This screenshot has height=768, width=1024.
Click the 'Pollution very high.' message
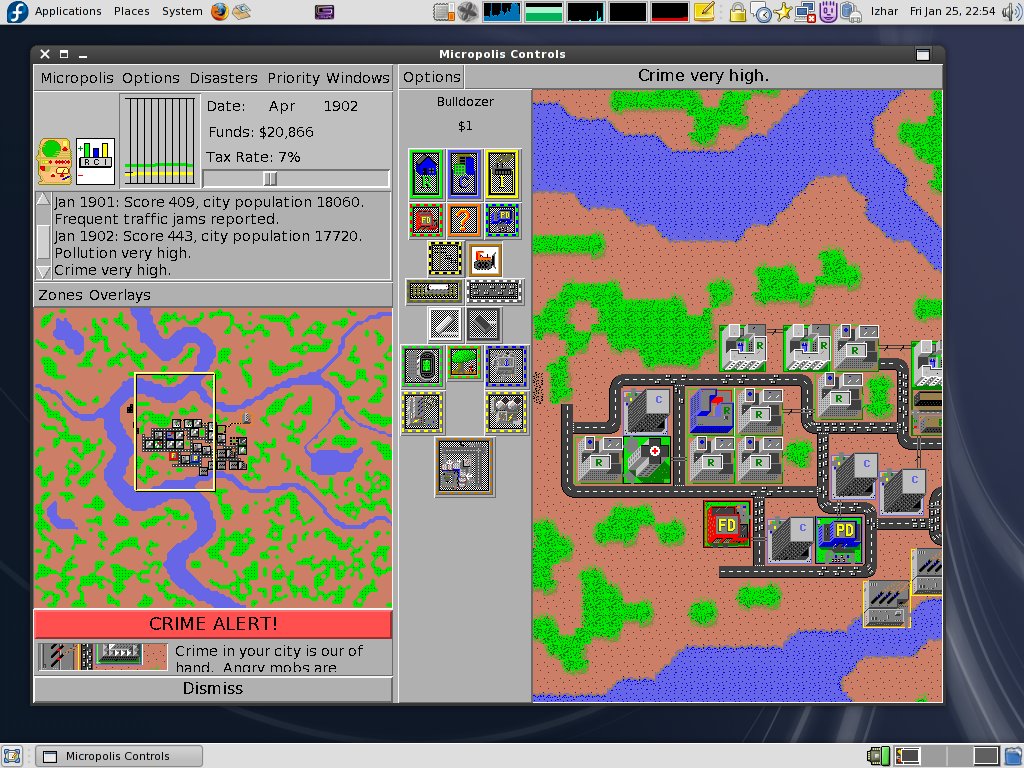tap(122, 253)
